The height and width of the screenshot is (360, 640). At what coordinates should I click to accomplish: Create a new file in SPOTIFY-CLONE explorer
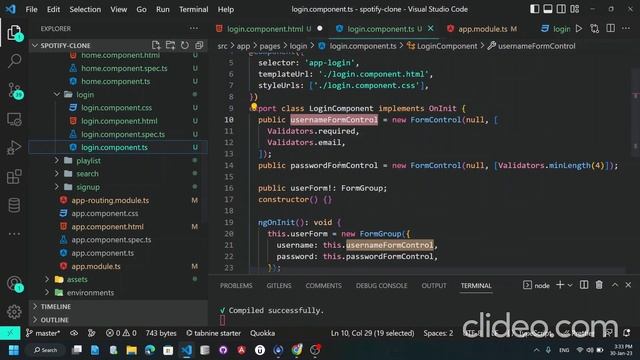coord(156,45)
